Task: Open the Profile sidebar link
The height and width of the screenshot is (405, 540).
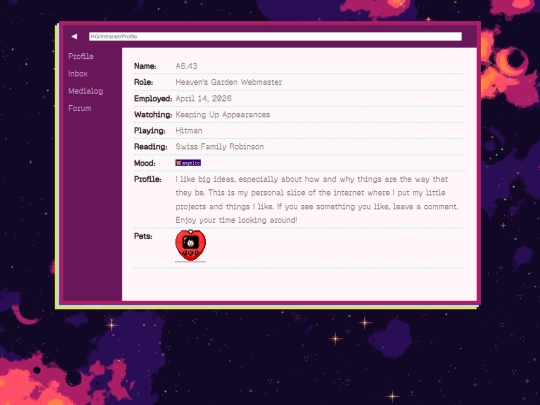Action: [x=81, y=56]
